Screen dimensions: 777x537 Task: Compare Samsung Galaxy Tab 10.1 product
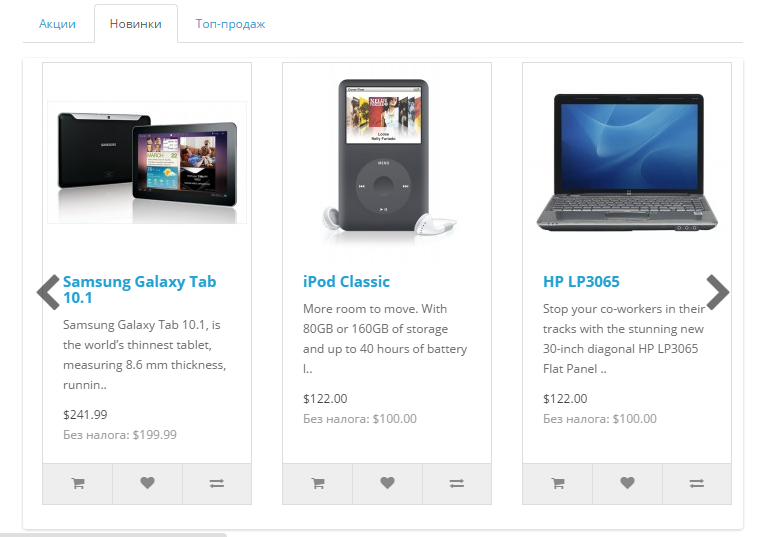(217, 483)
